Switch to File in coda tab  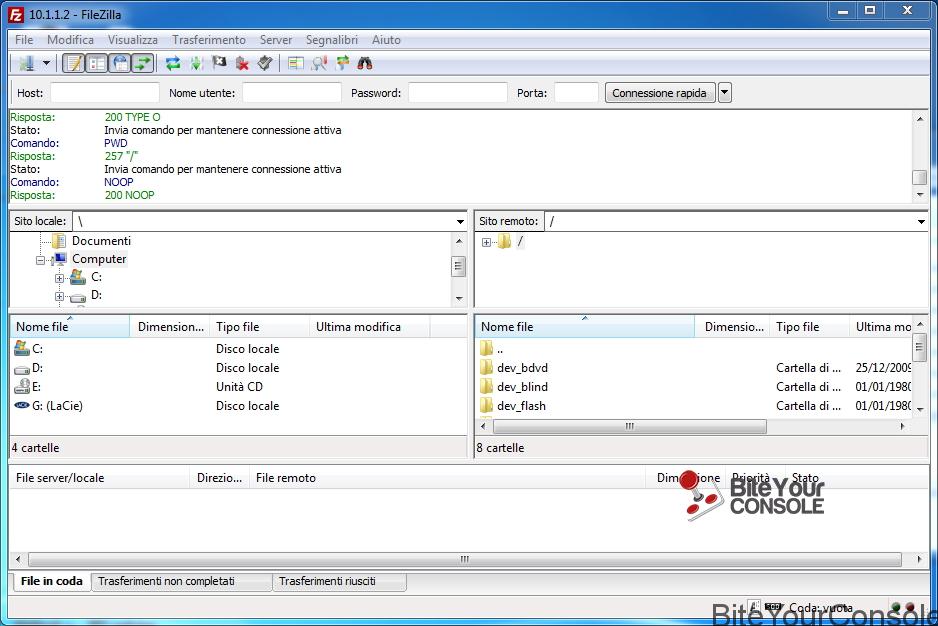pos(51,581)
